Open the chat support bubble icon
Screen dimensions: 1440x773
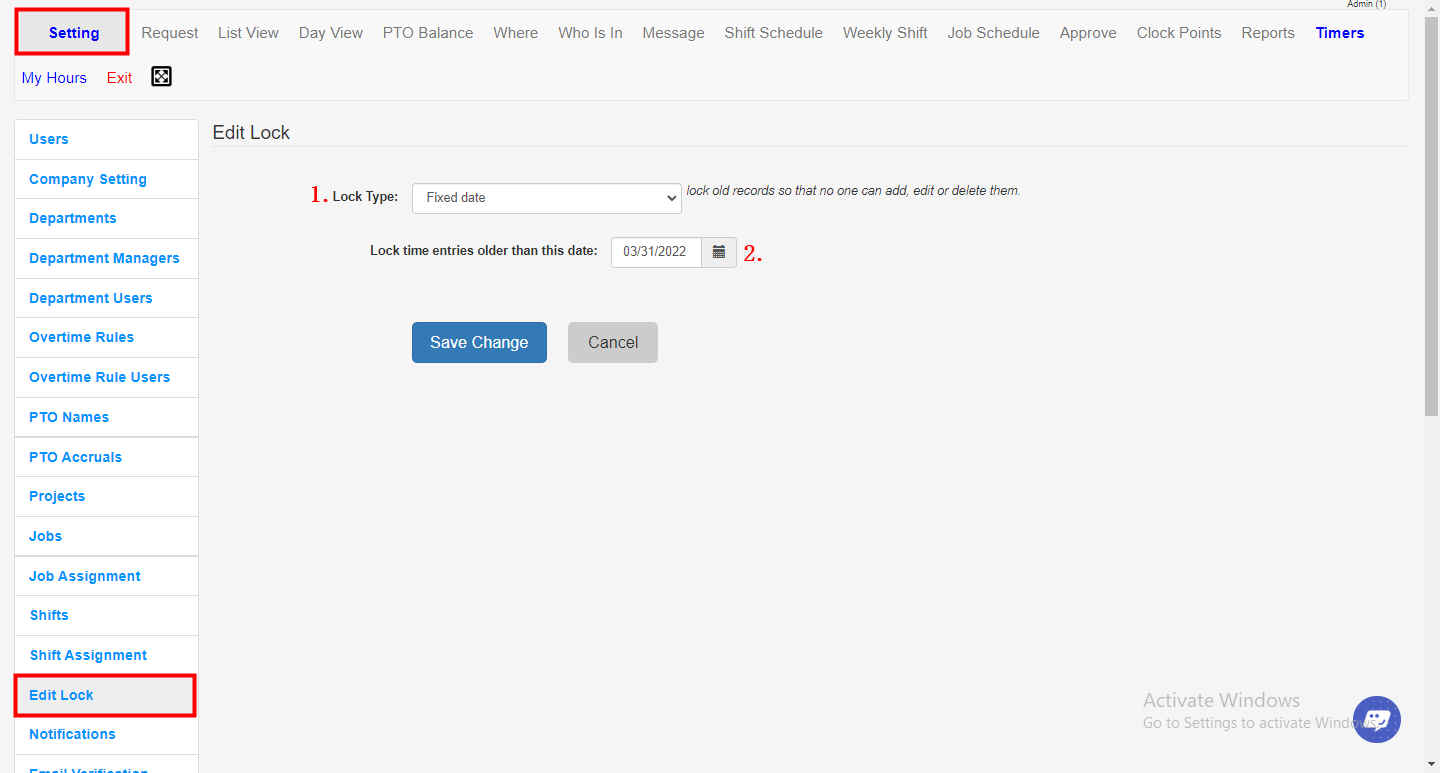(x=1377, y=719)
